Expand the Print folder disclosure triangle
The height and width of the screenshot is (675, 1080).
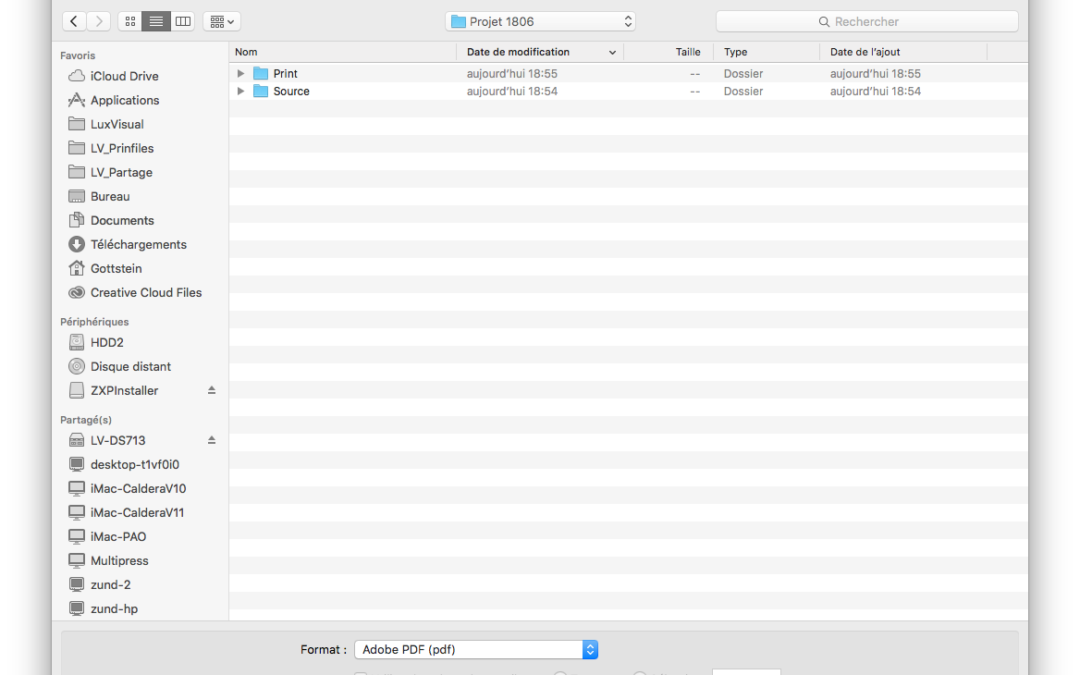pyautogui.click(x=241, y=74)
